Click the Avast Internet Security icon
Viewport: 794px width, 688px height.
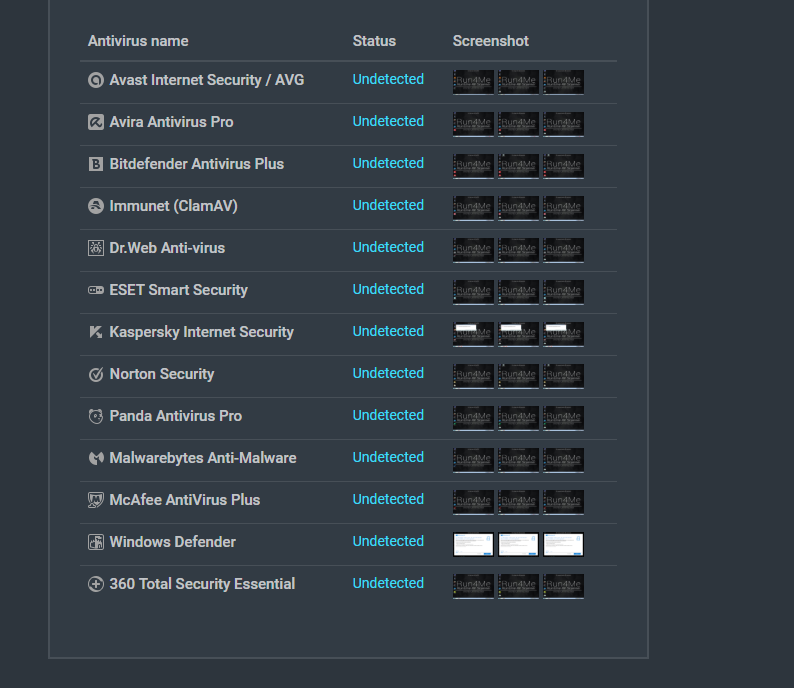96,80
